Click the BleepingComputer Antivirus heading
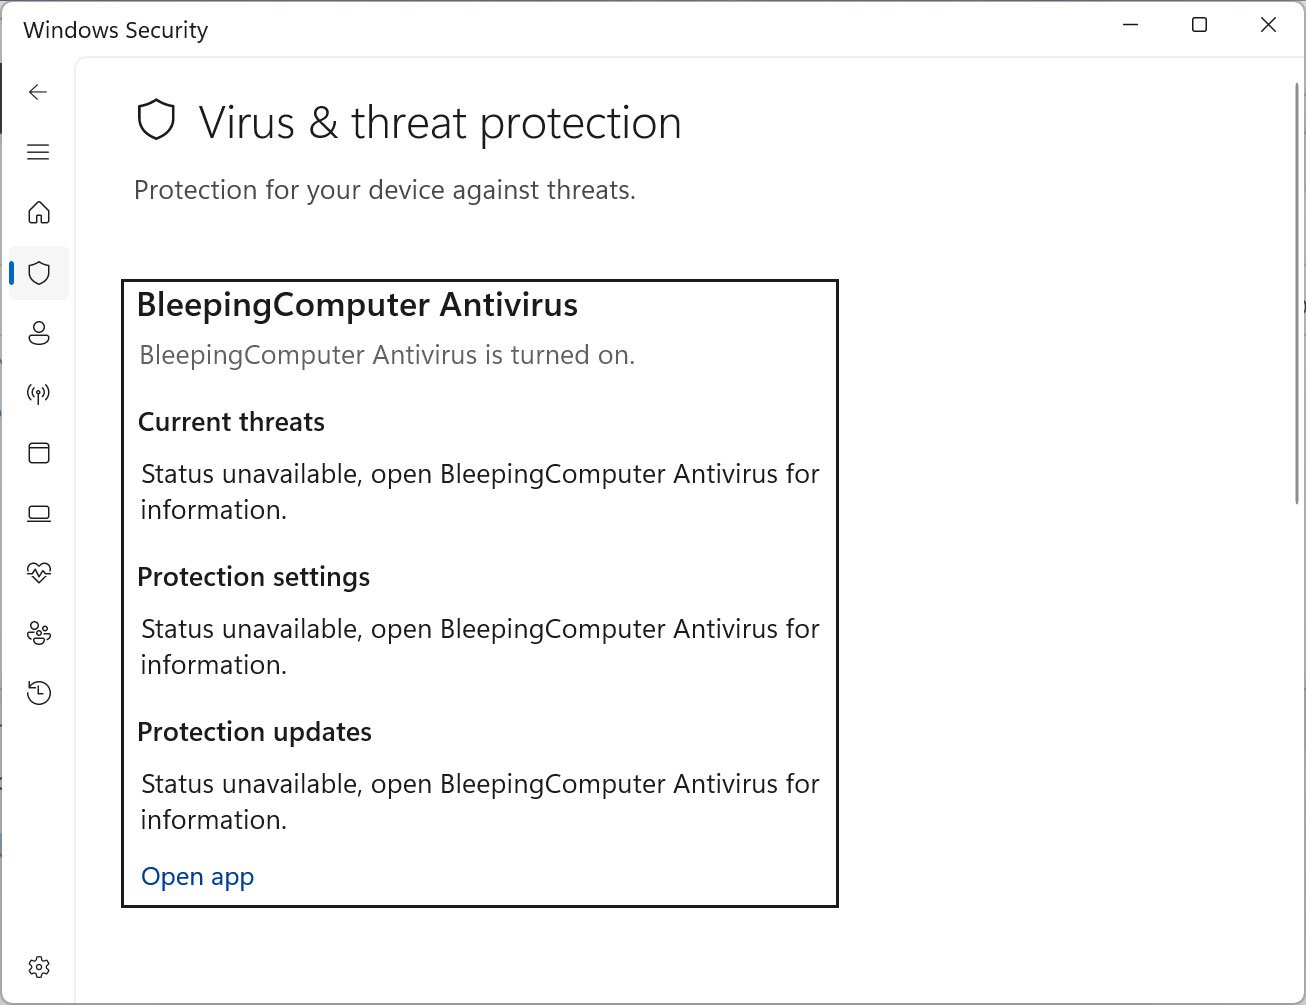 [357, 305]
